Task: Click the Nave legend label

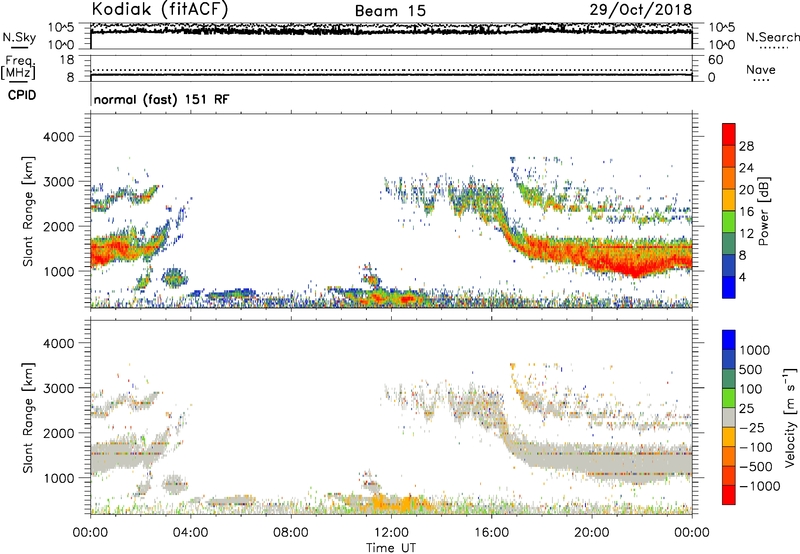Action: [761, 69]
